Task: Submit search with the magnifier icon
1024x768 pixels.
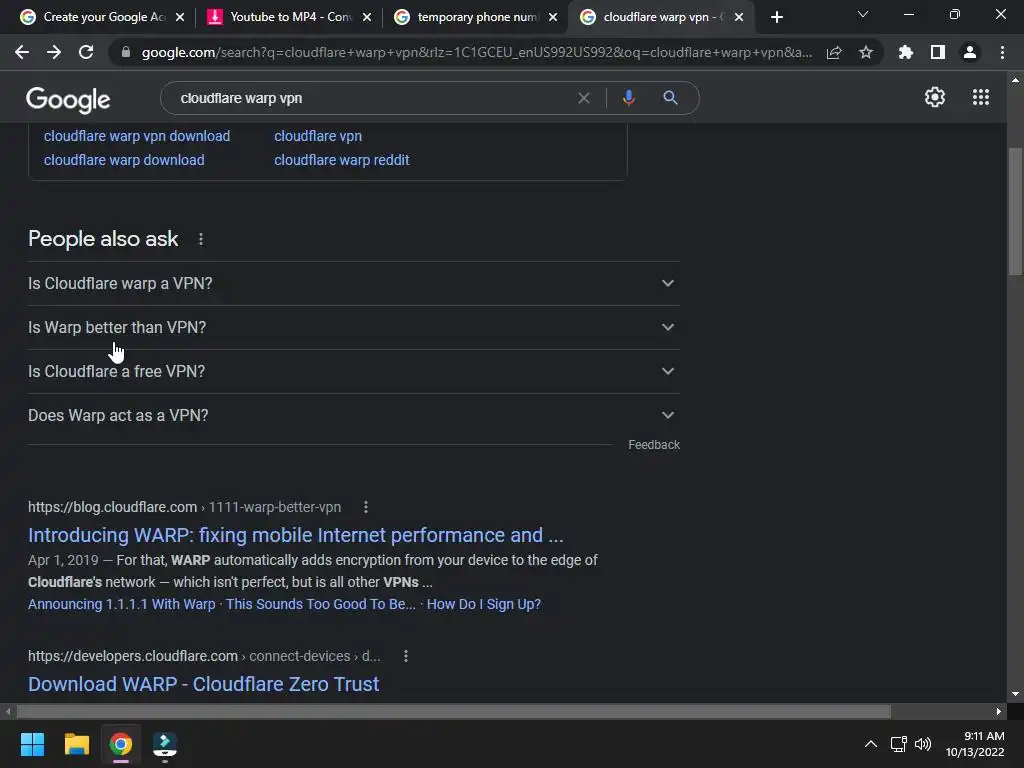Action: point(670,98)
